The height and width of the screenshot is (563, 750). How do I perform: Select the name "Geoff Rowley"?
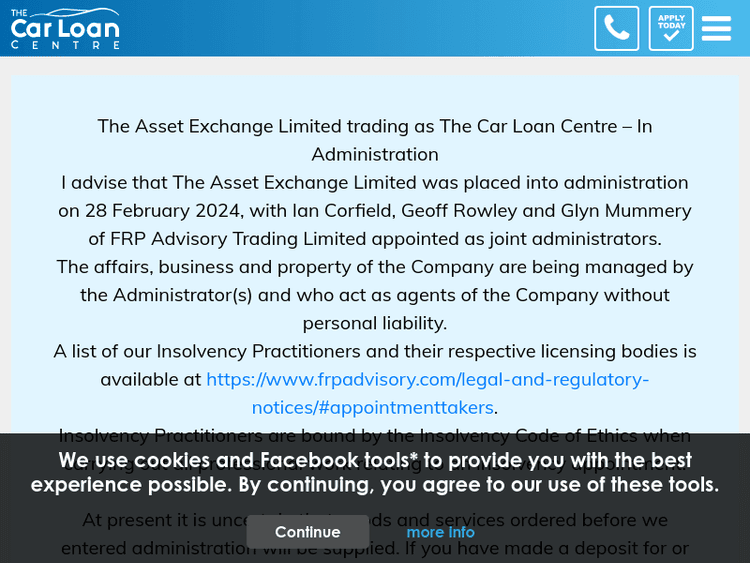[465, 210]
